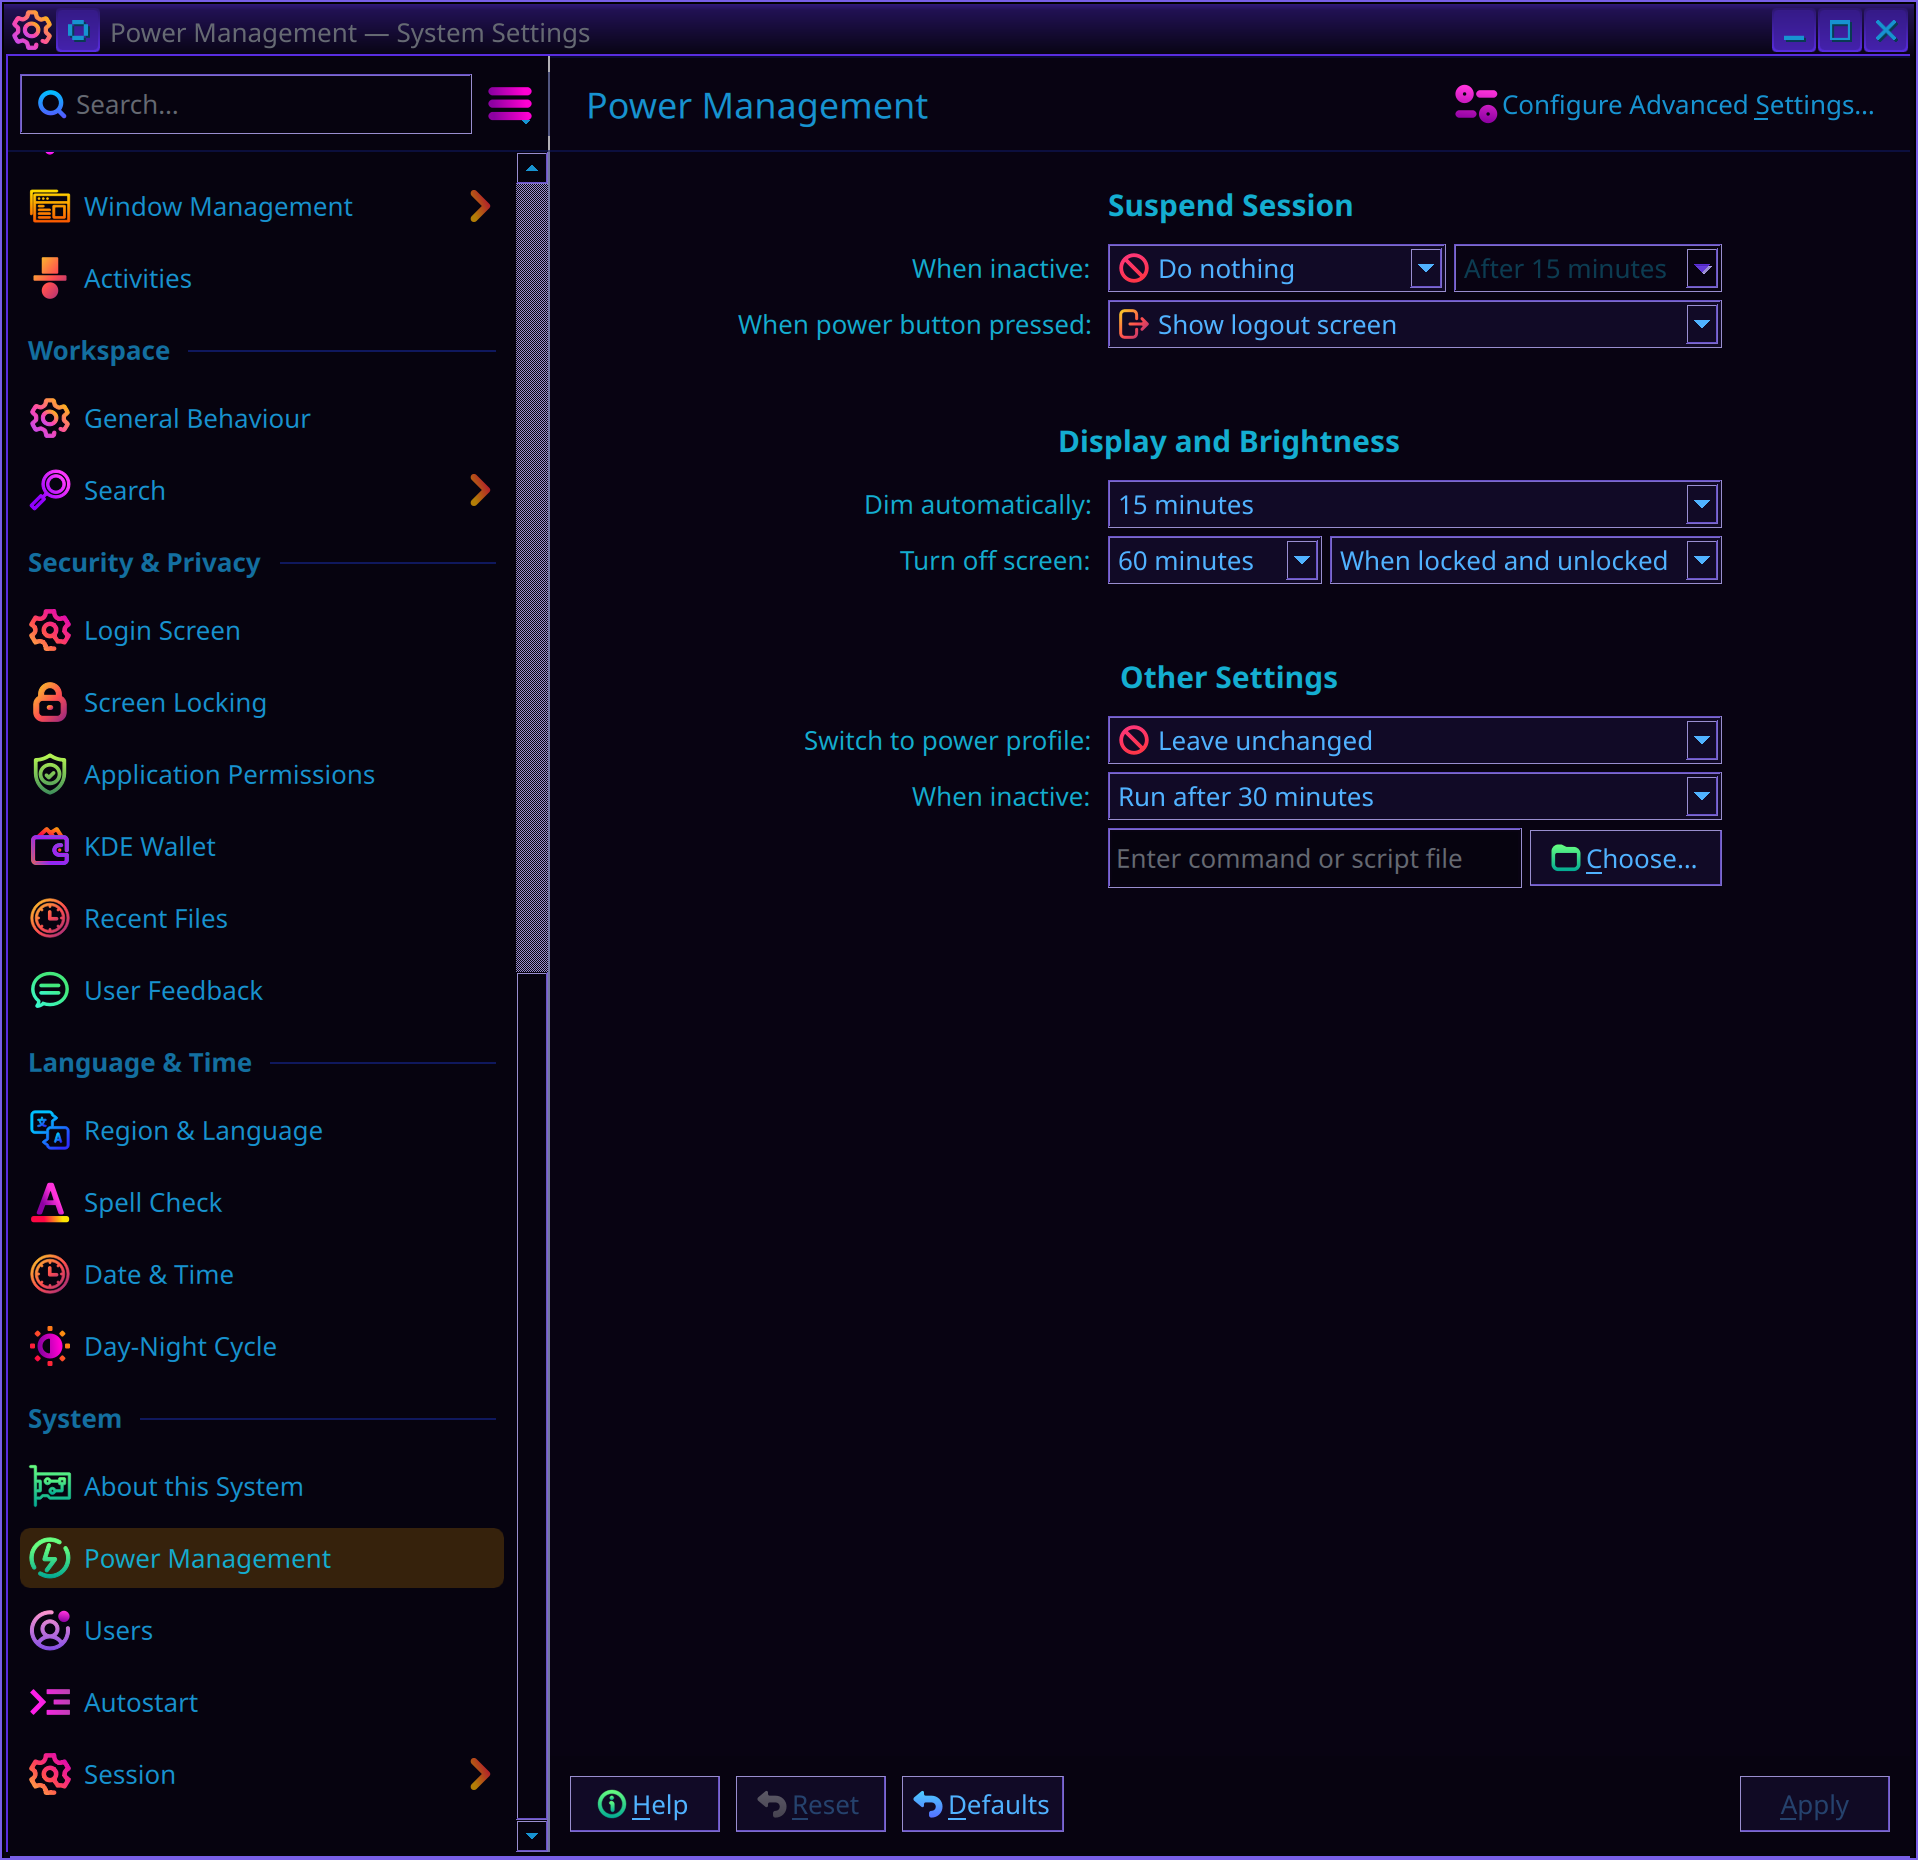
Task: Click the Autostart icon in sidebar
Action: 49,1703
